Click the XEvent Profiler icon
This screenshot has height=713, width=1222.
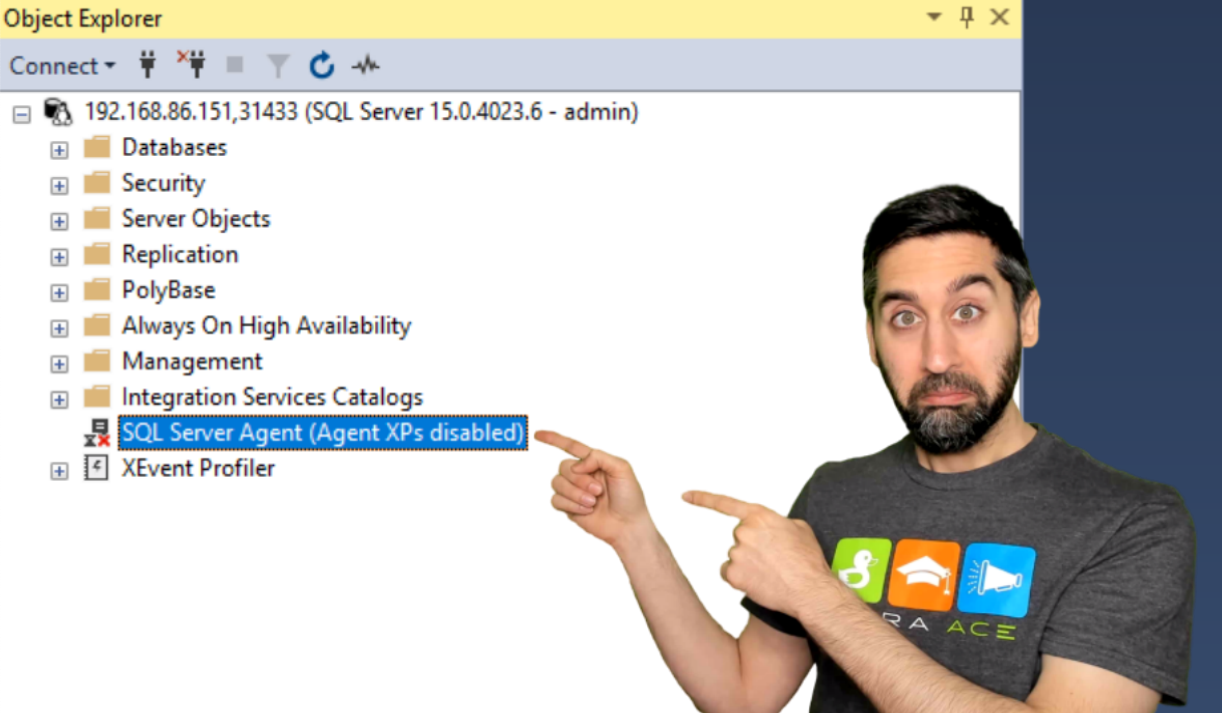pos(95,468)
